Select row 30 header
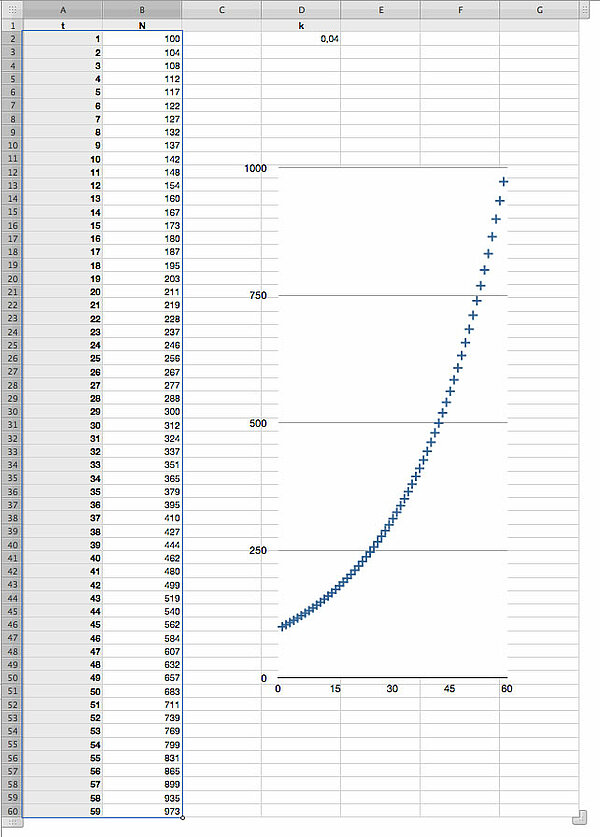The height and width of the screenshot is (837, 600). (x=12, y=411)
